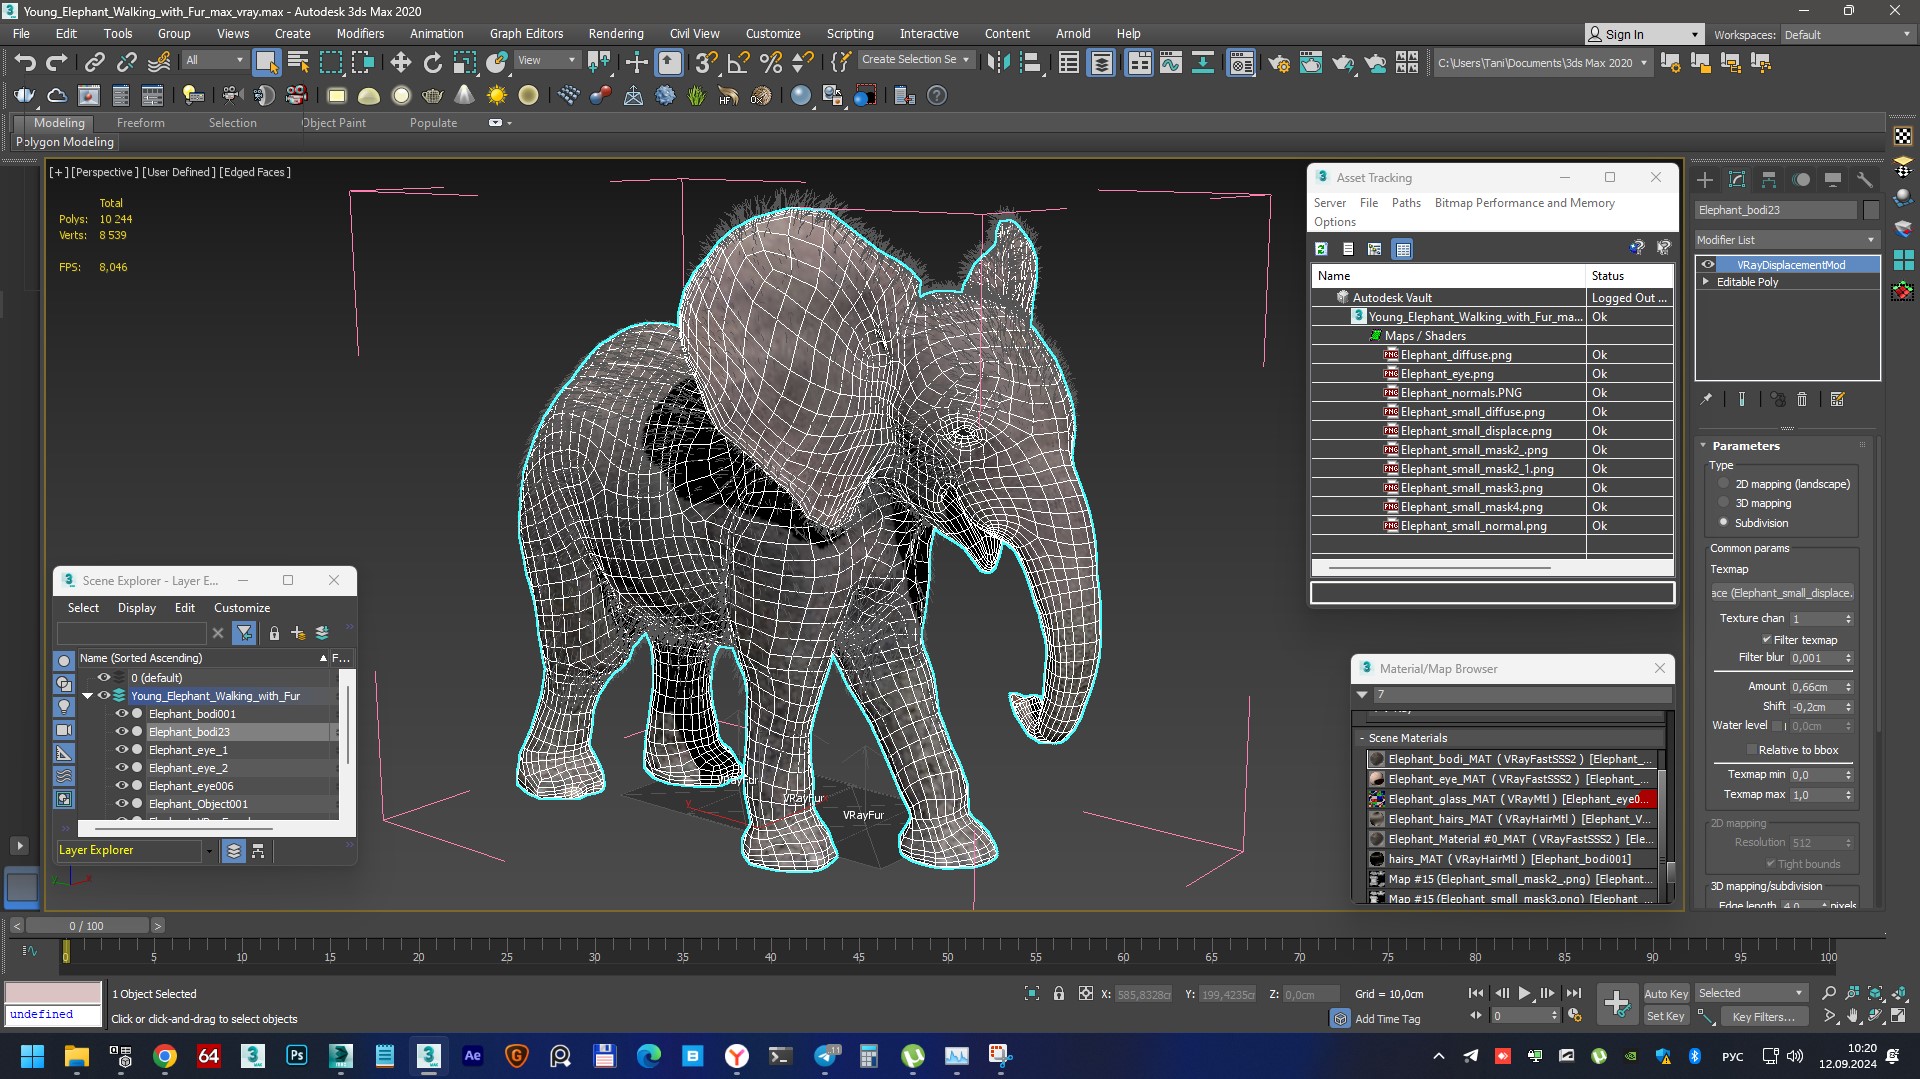Hide the Elephant_bodi001 object eye icon

(121, 714)
